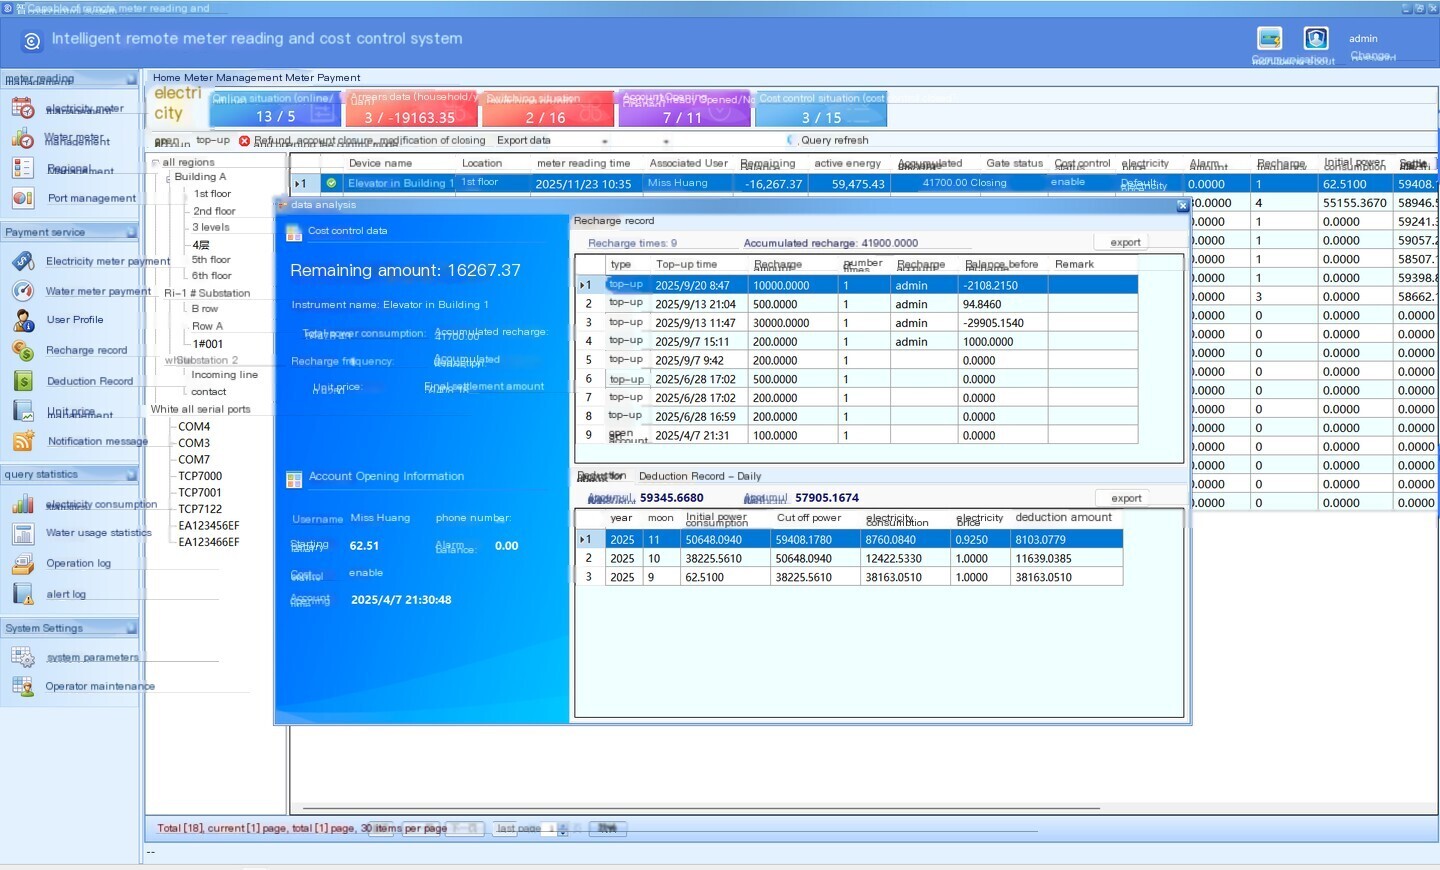The image size is (1440, 870).
Task: Collapse the System Settings sidebar section
Action: (x=131, y=628)
